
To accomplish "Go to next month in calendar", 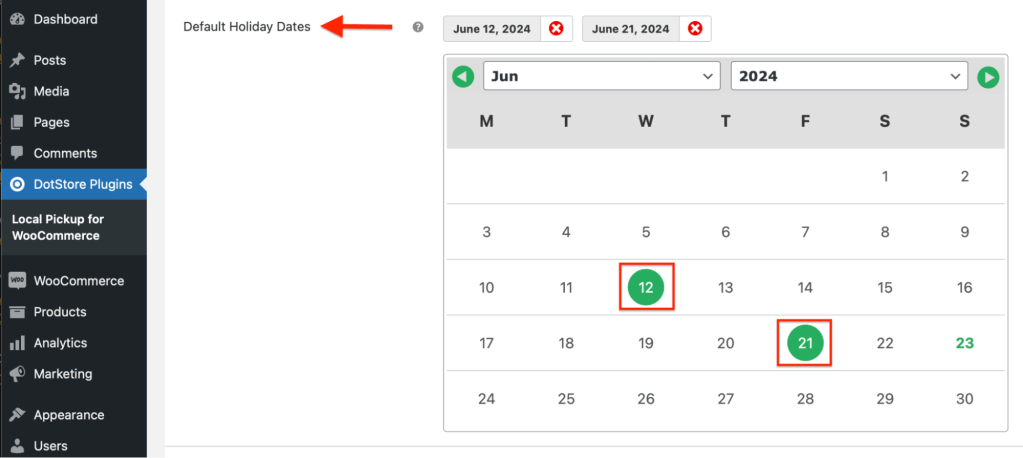I will (988, 76).
